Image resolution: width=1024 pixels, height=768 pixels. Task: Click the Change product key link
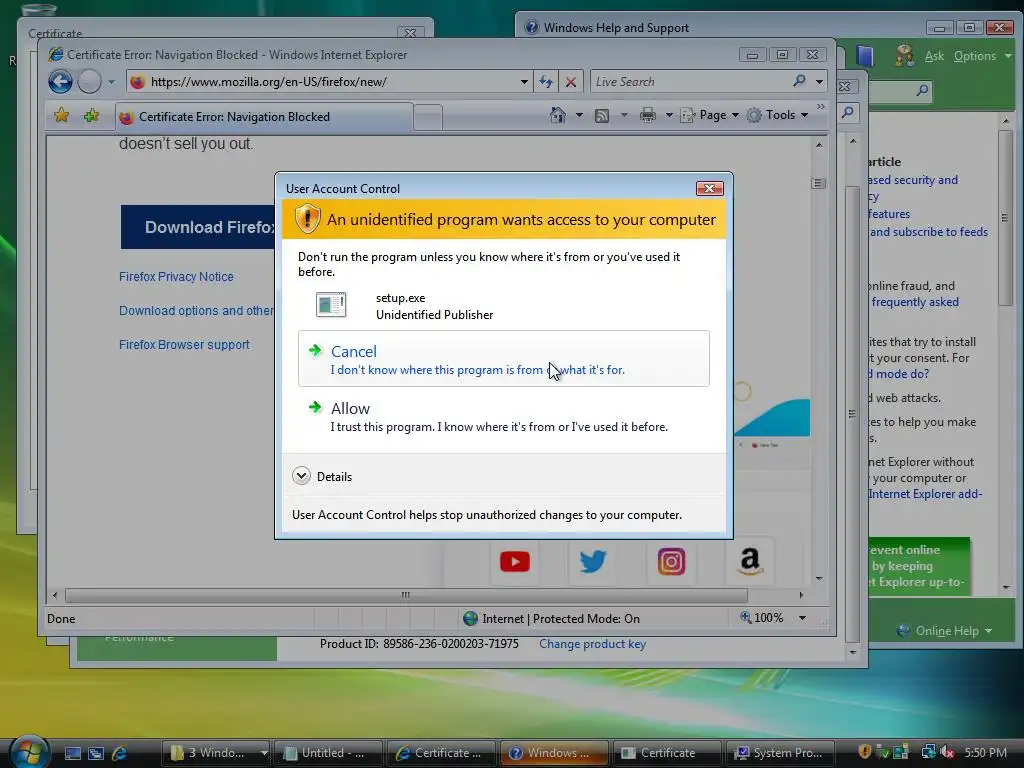[592, 644]
